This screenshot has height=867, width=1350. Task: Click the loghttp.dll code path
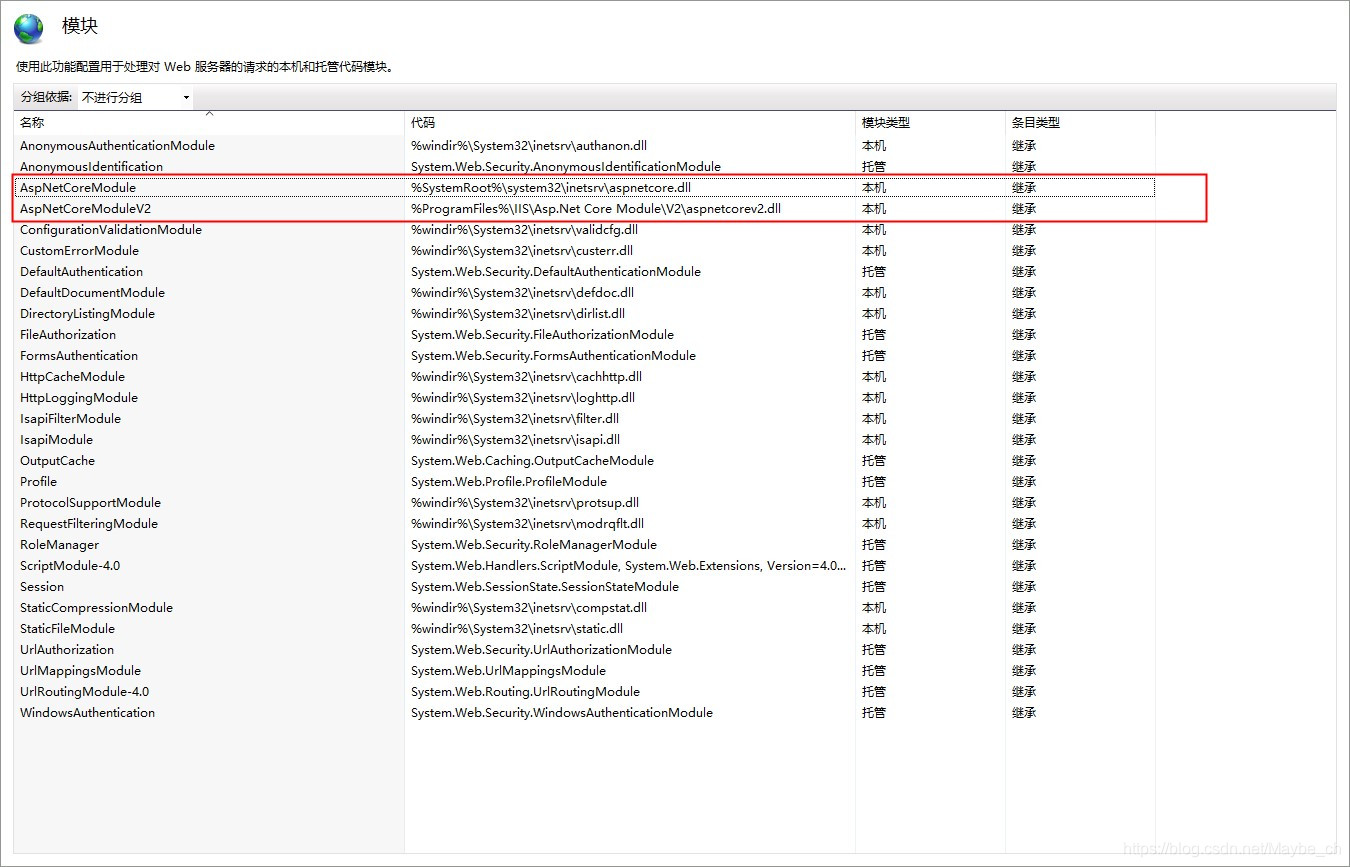[523, 397]
